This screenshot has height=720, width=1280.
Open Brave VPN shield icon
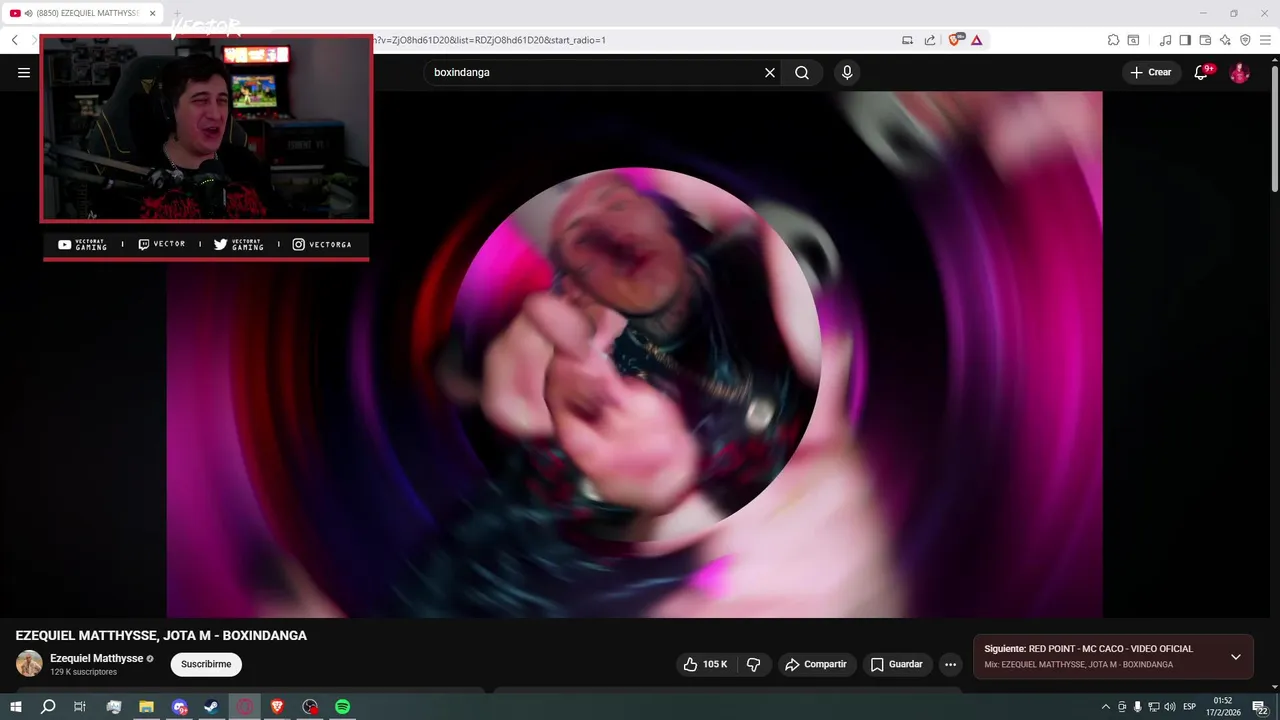[x=1245, y=40]
